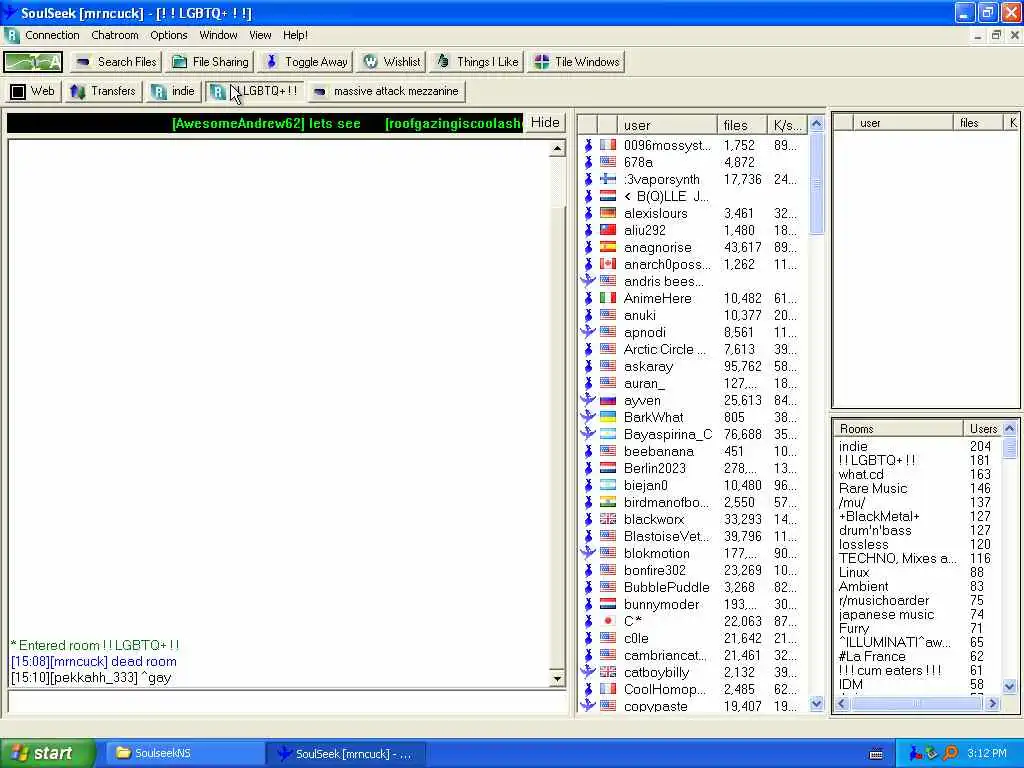Sort rooms list by Rooms column
The width and height of the screenshot is (1024, 768).
[899, 429]
